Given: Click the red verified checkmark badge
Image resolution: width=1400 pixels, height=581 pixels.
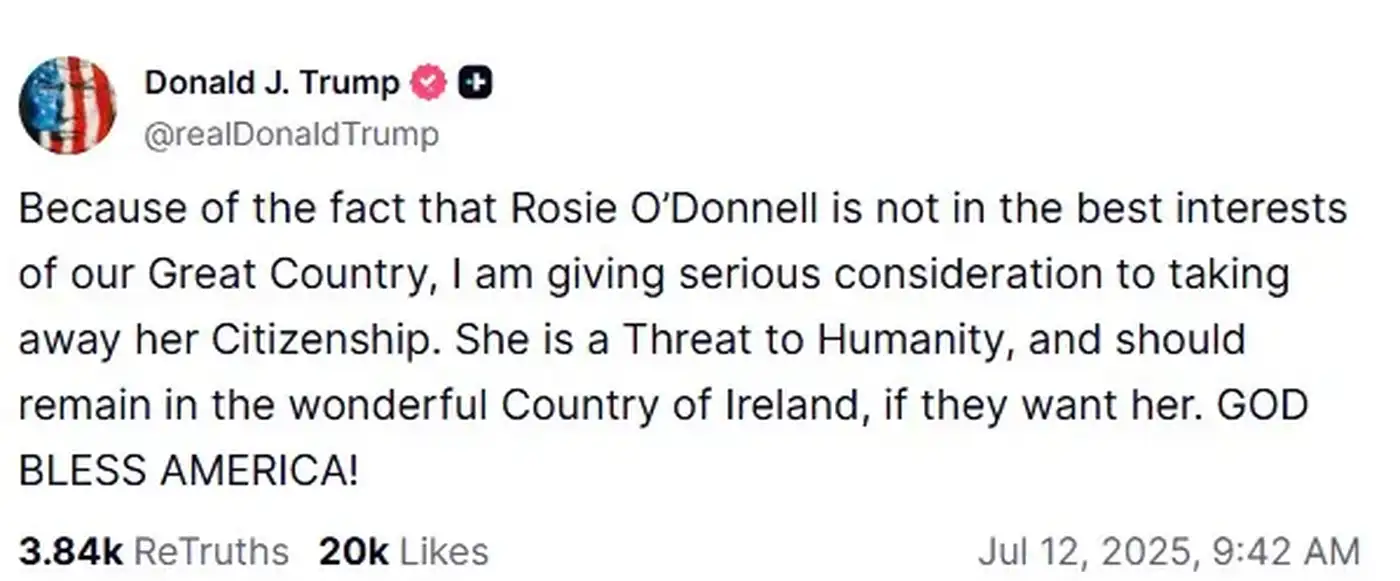Looking at the screenshot, I should pyautogui.click(x=430, y=84).
